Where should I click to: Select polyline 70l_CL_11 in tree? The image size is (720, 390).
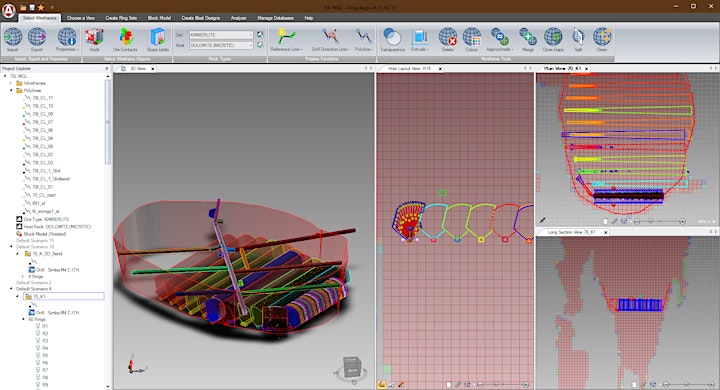point(42,98)
